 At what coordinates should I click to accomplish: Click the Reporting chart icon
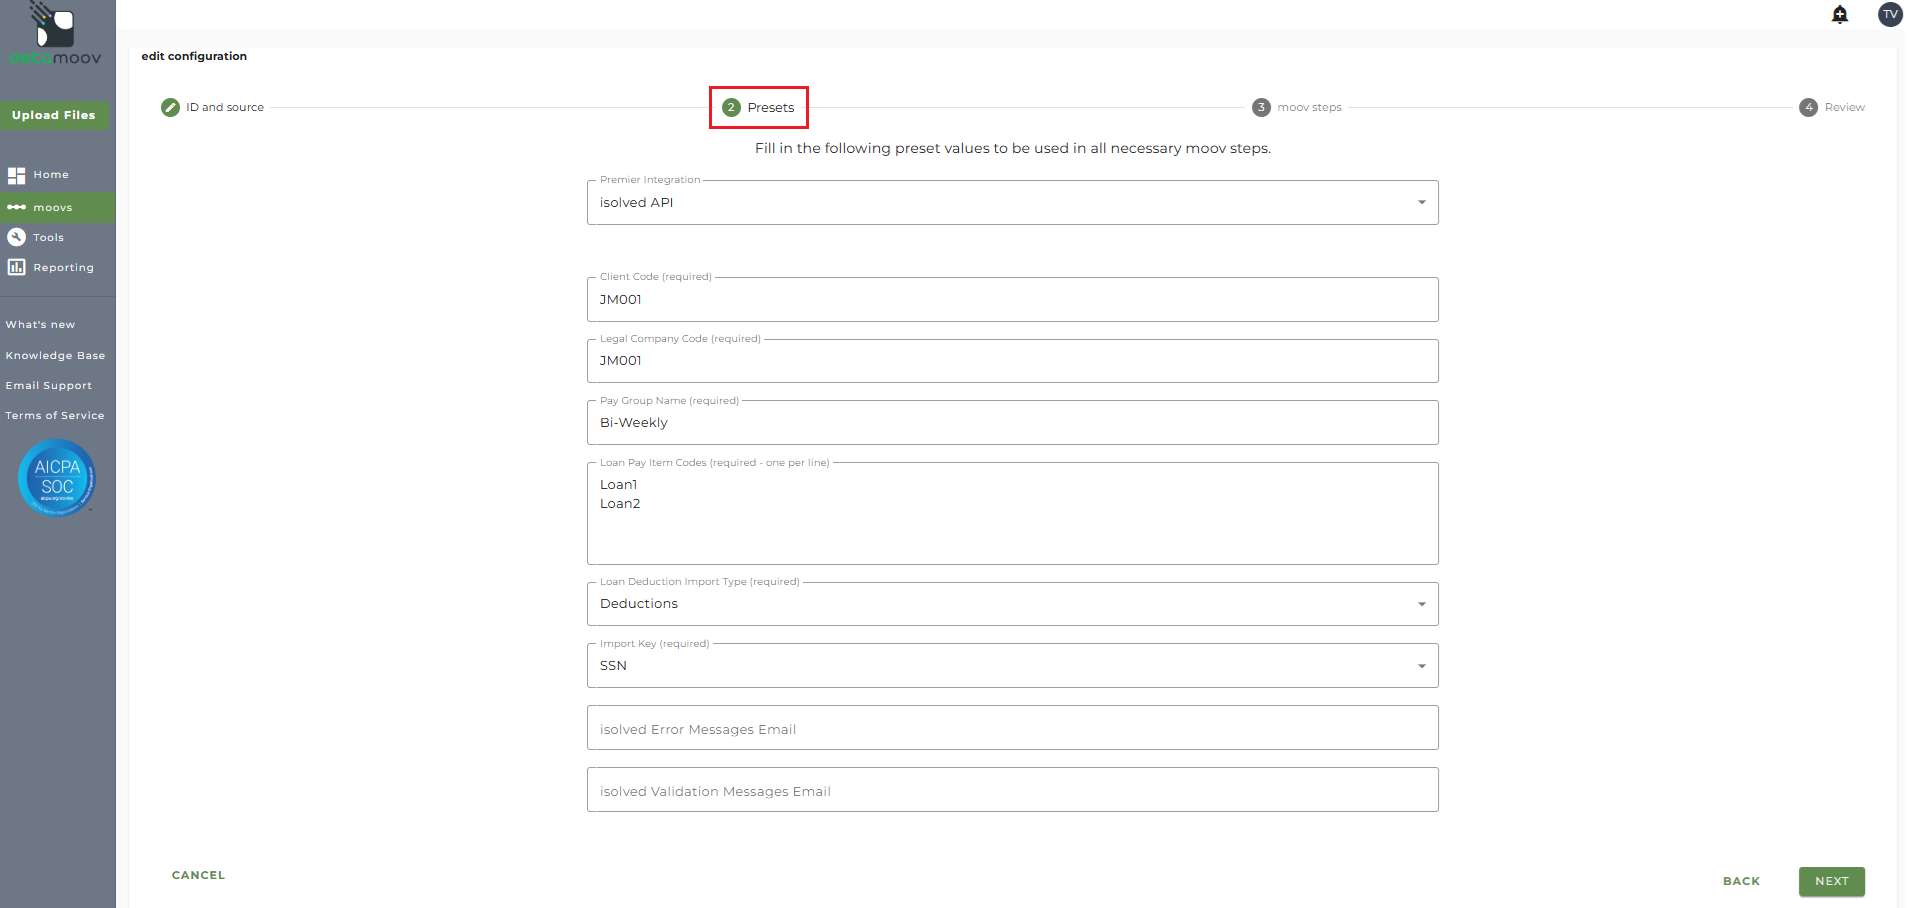coord(16,267)
